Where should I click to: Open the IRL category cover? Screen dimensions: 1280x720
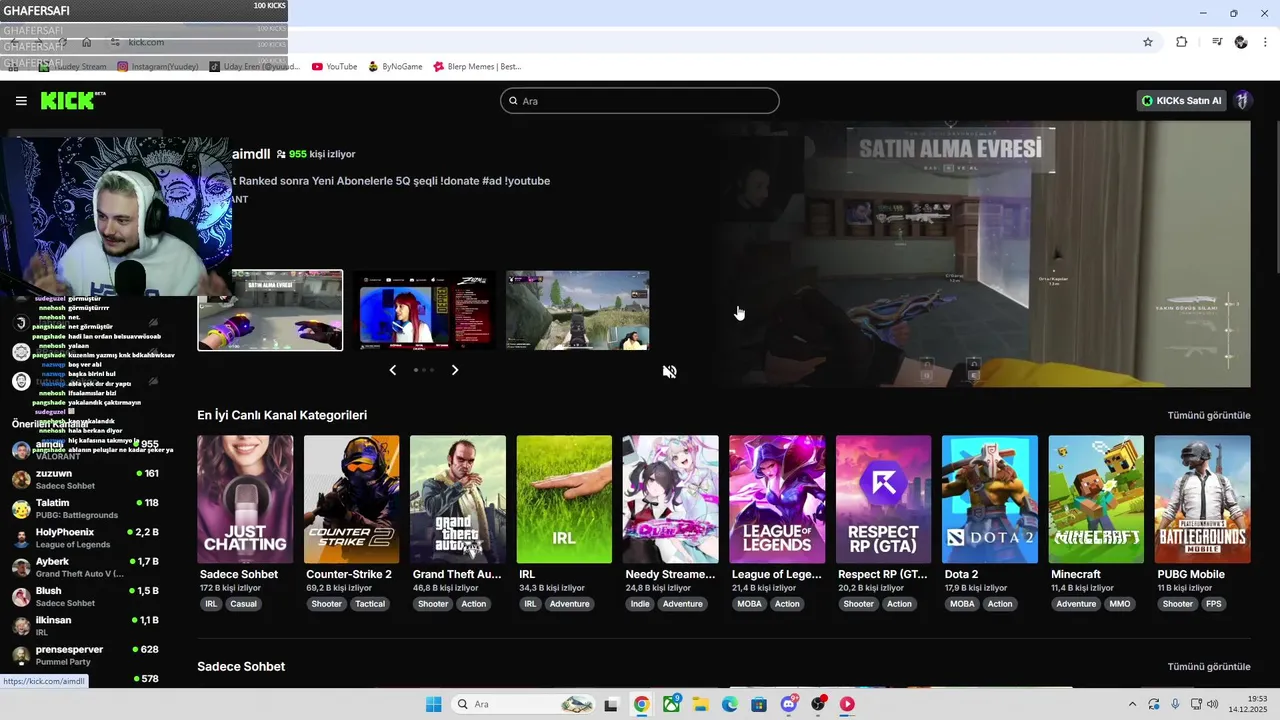pyautogui.click(x=564, y=499)
